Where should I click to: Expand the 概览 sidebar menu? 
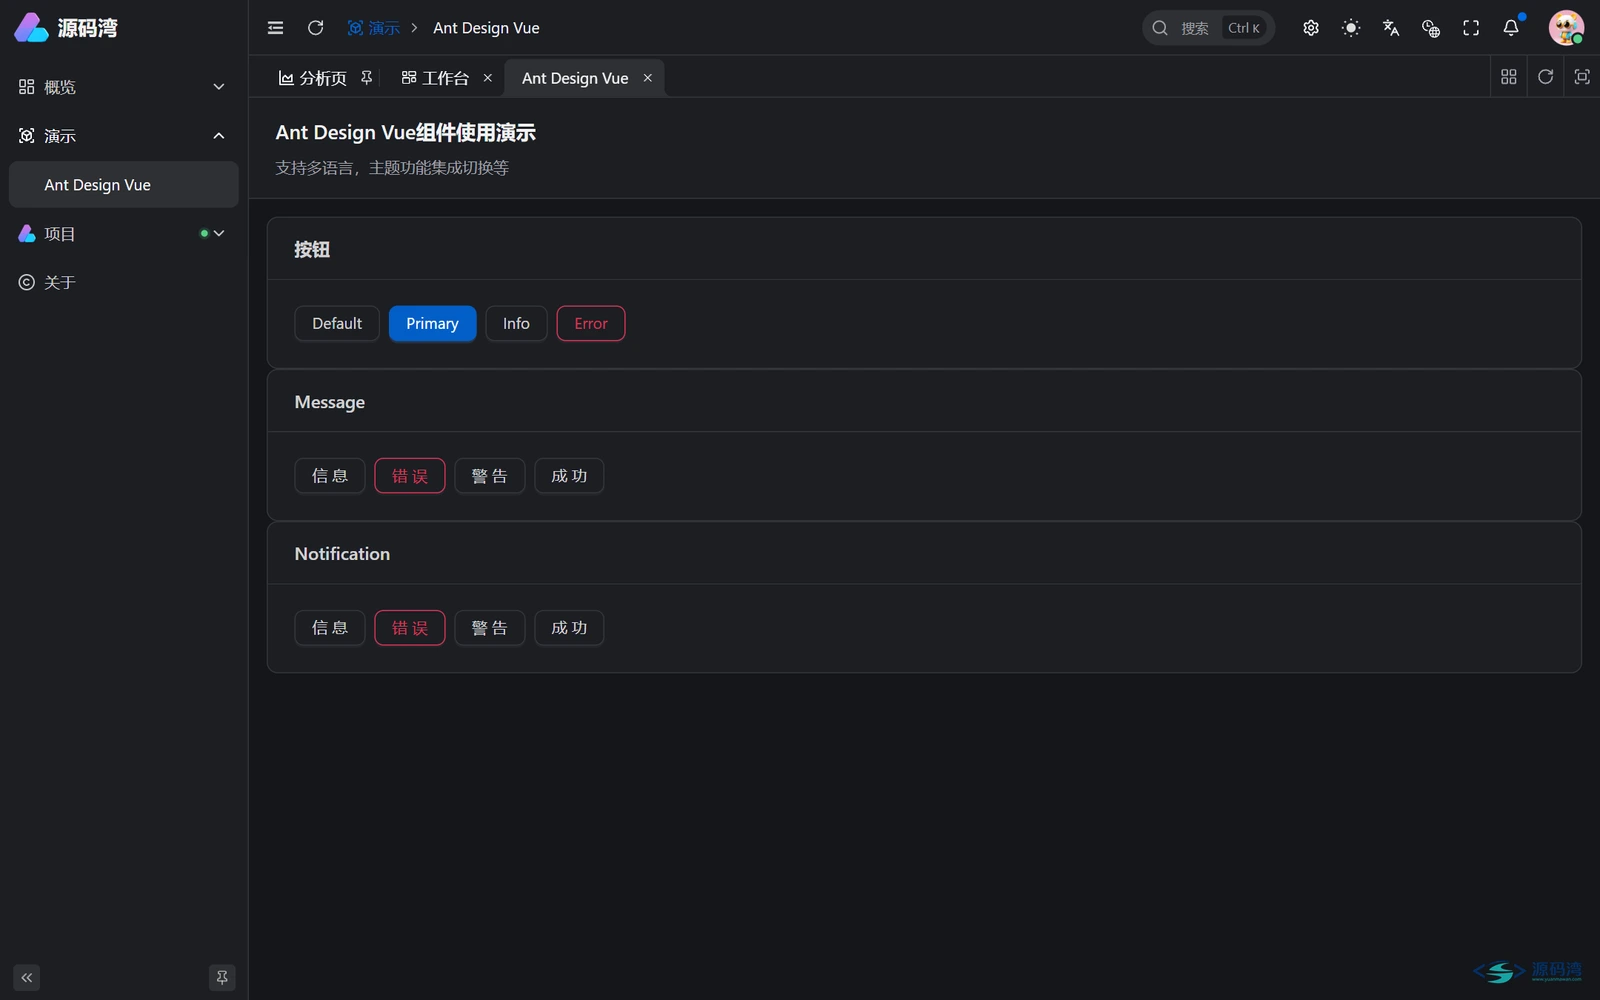point(124,87)
